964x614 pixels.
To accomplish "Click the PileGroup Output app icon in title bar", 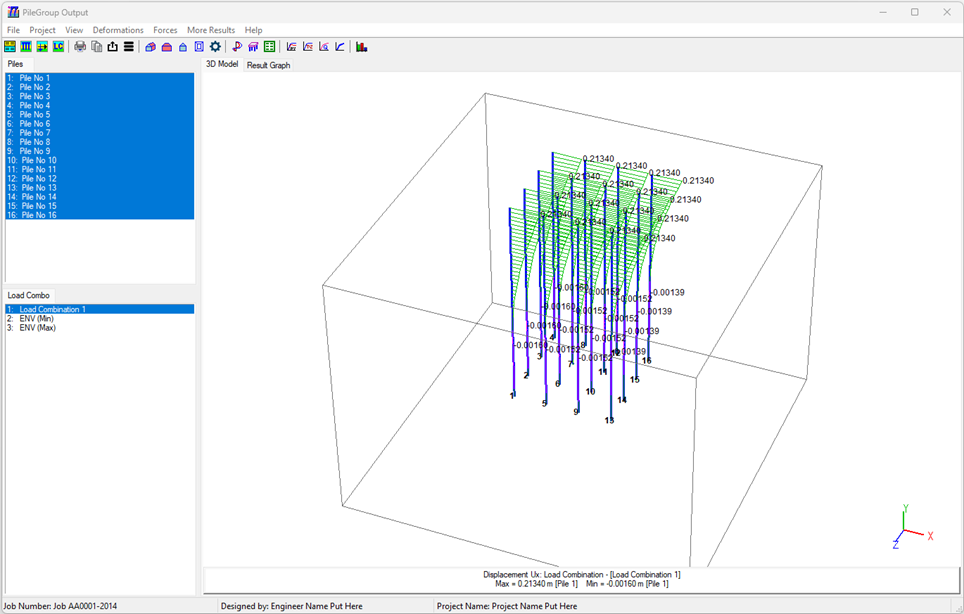I will pos(13,12).
